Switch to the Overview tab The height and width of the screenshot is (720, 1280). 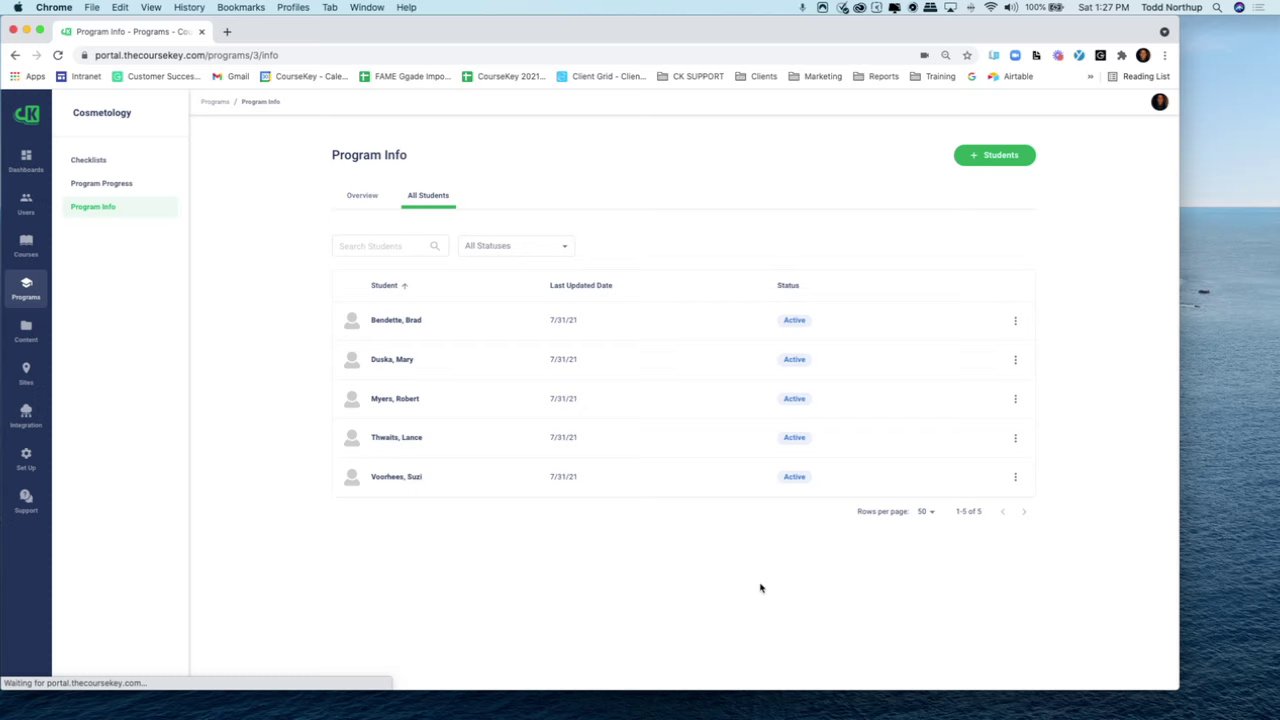pos(362,196)
